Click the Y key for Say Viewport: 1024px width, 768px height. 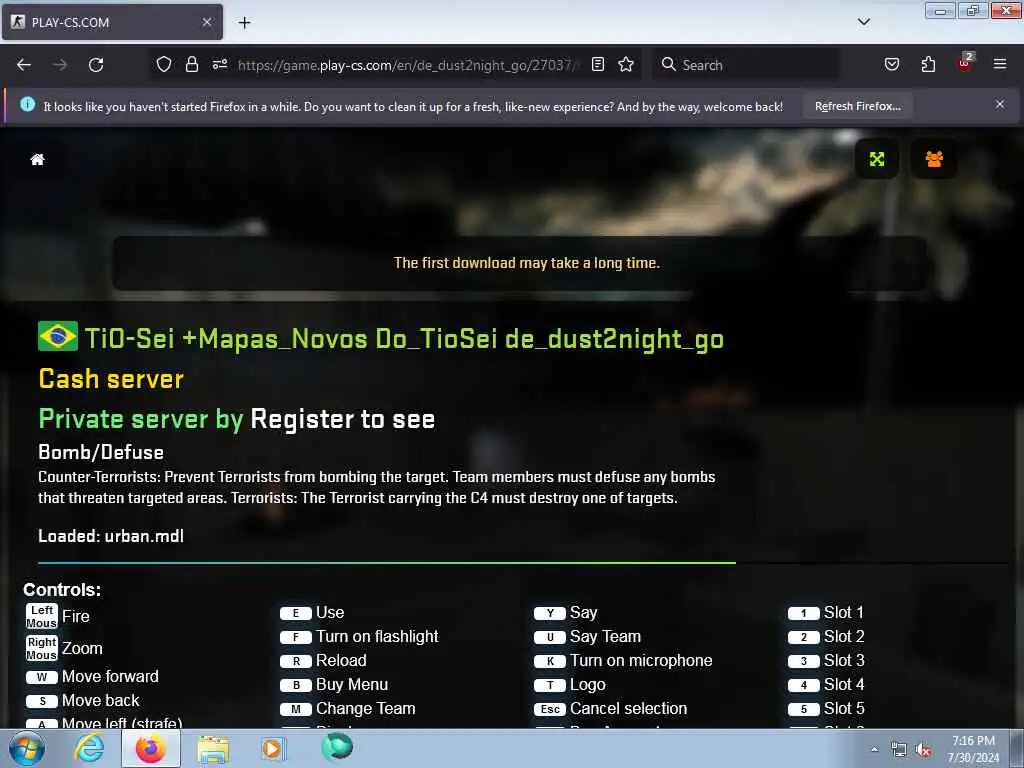550,613
